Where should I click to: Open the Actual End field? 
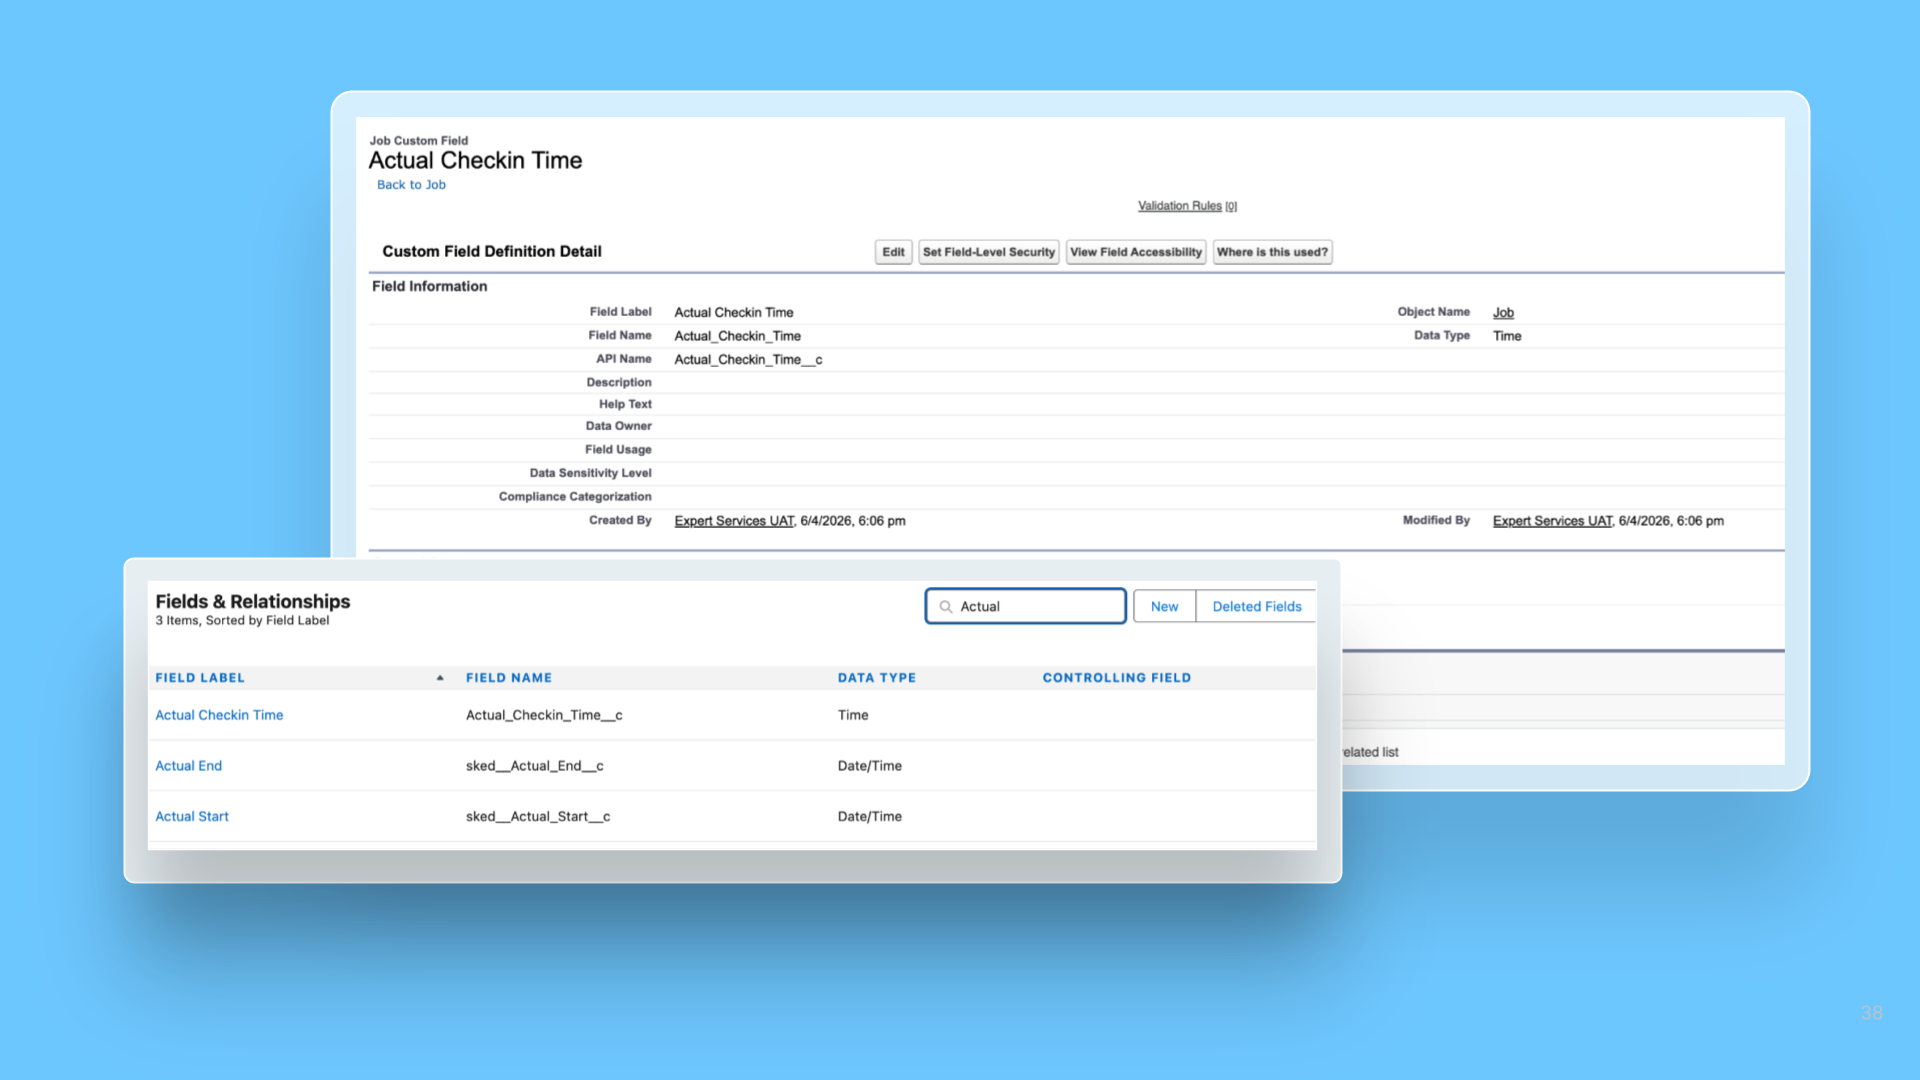[188, 766]
